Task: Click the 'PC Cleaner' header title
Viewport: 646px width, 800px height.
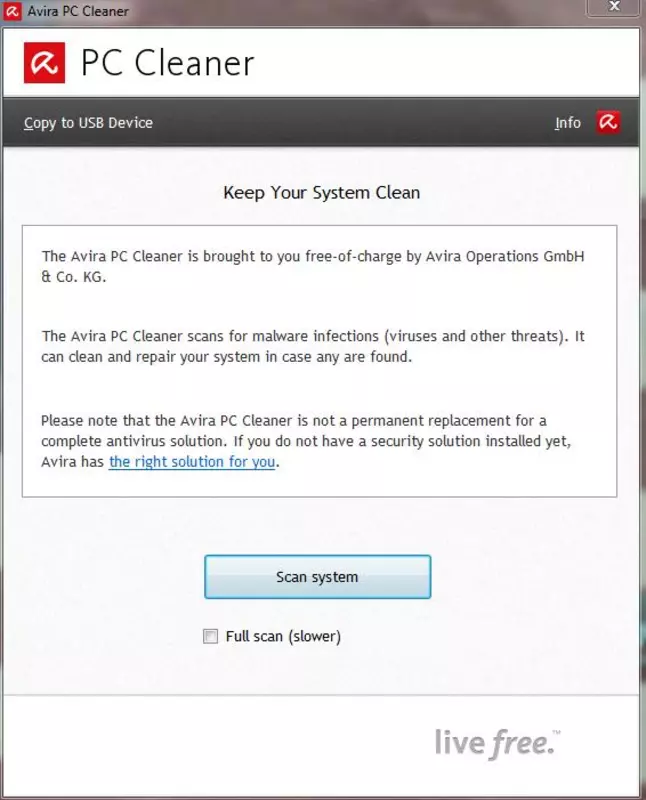Action: coord(167,63)
